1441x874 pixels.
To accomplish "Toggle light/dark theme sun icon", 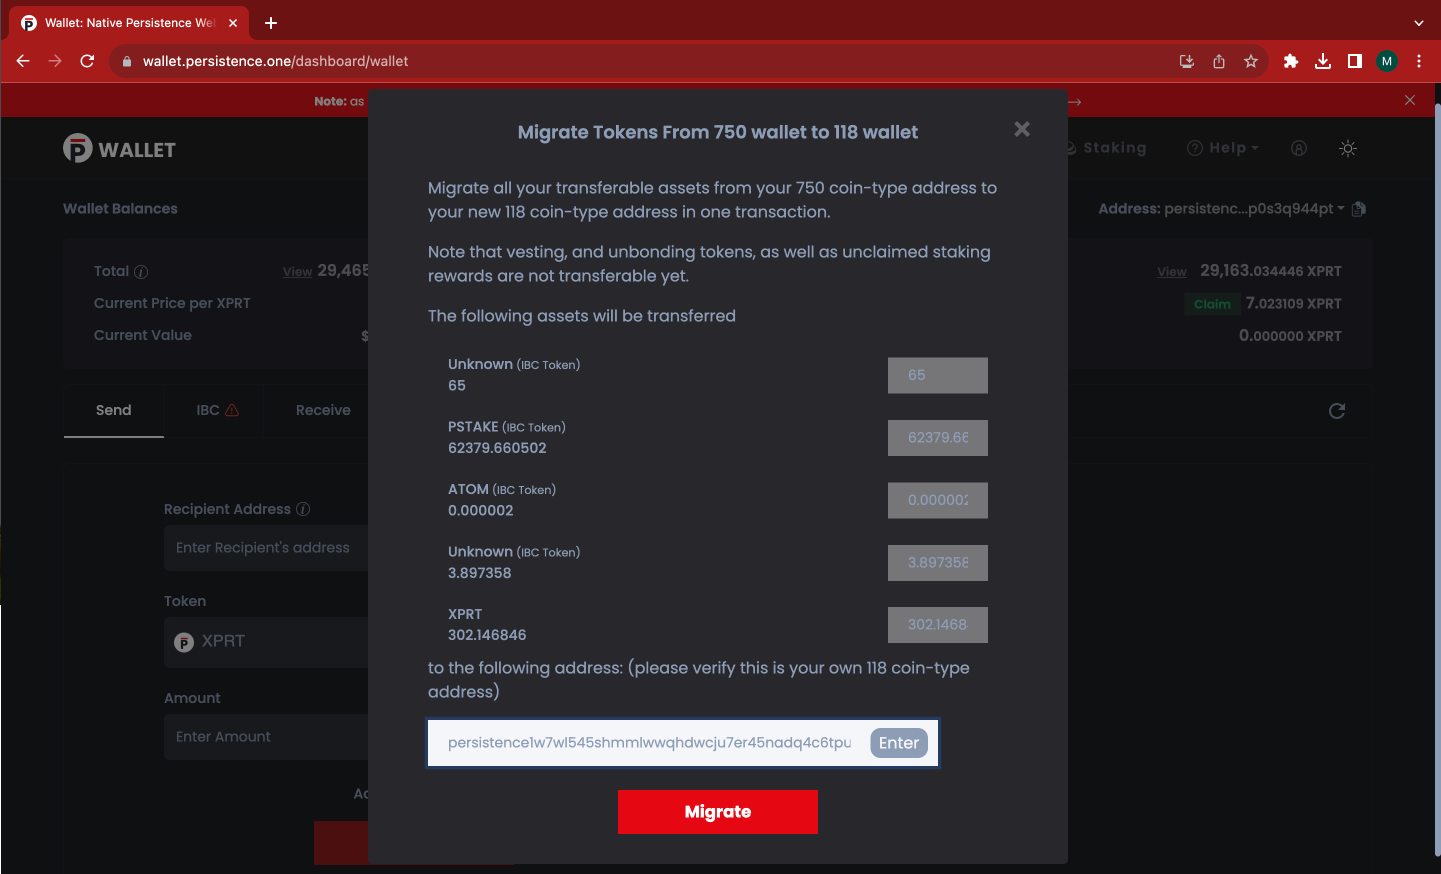I will point(1348,148).
